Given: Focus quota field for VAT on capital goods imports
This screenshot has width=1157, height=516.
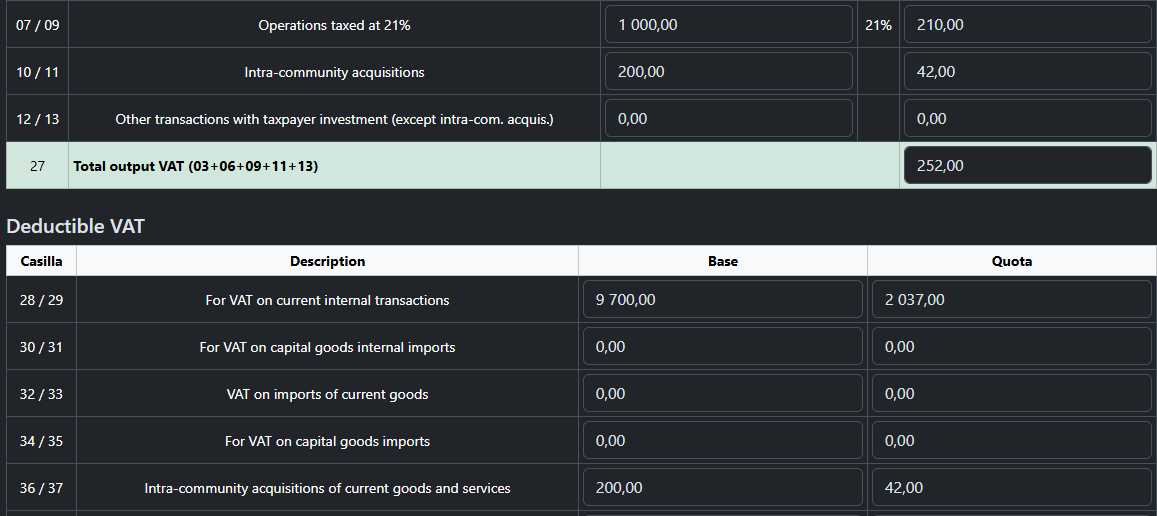Looking at the screenshot, I should [x=1011, y=441].
